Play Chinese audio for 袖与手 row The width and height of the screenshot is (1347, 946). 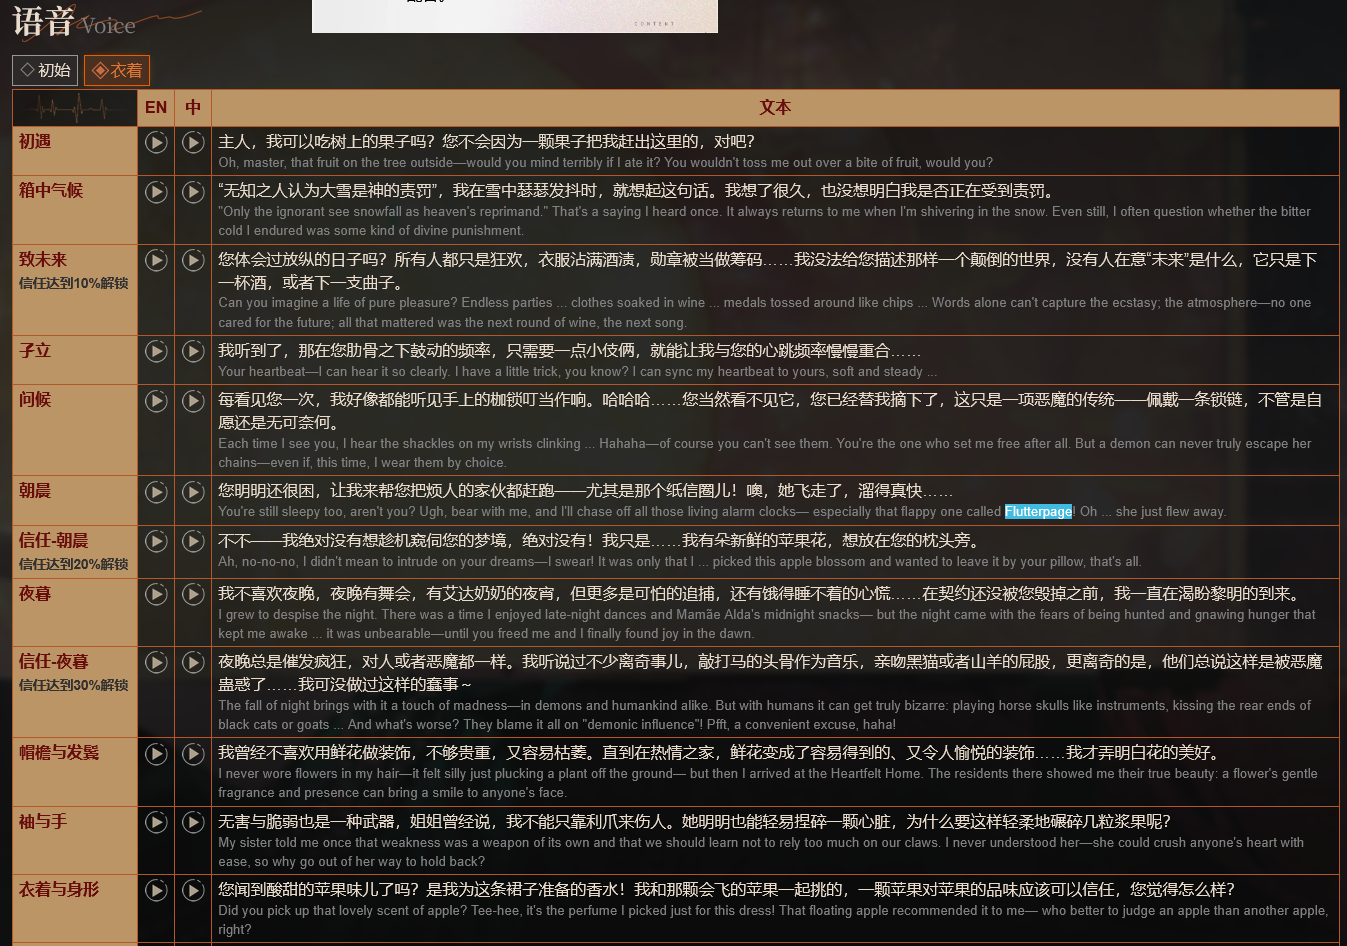(193, 822)
